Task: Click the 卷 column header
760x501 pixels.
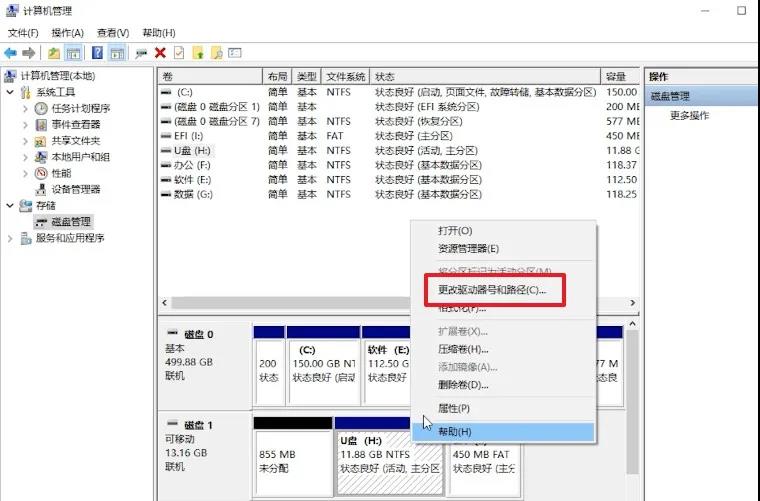Action: [210, 77]
